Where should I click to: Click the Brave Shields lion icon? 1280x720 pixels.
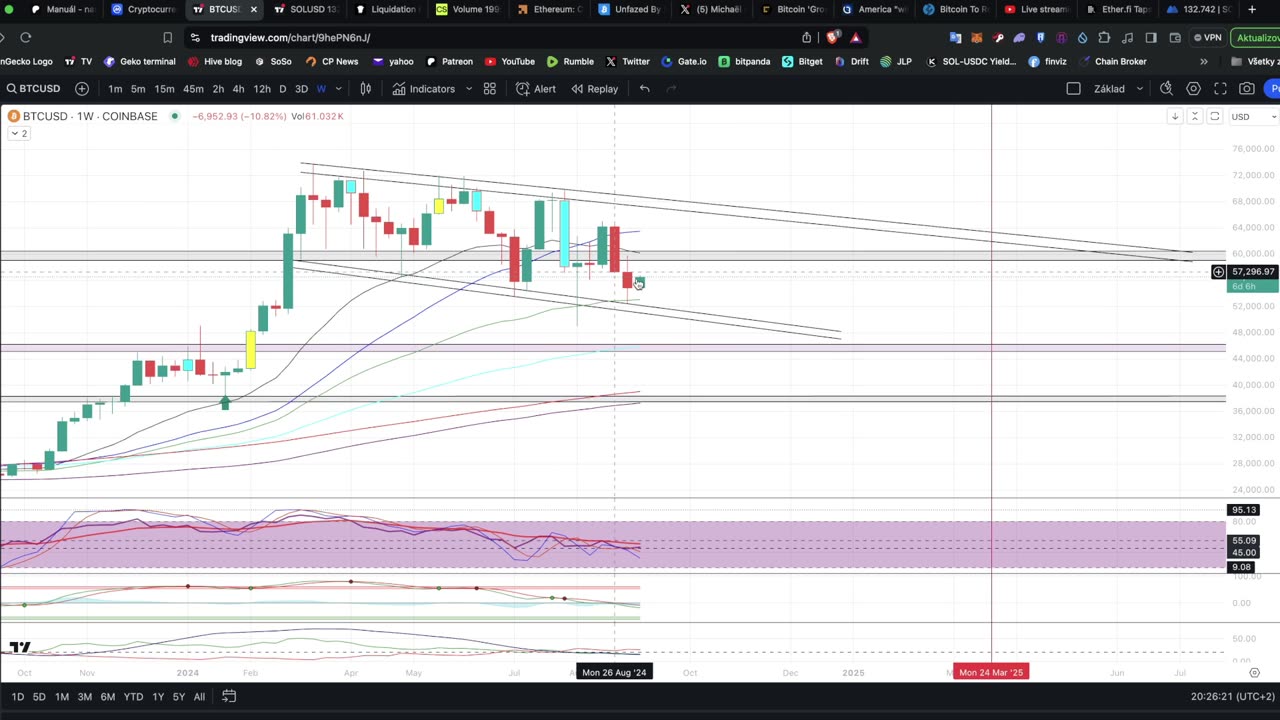[832, 38]
